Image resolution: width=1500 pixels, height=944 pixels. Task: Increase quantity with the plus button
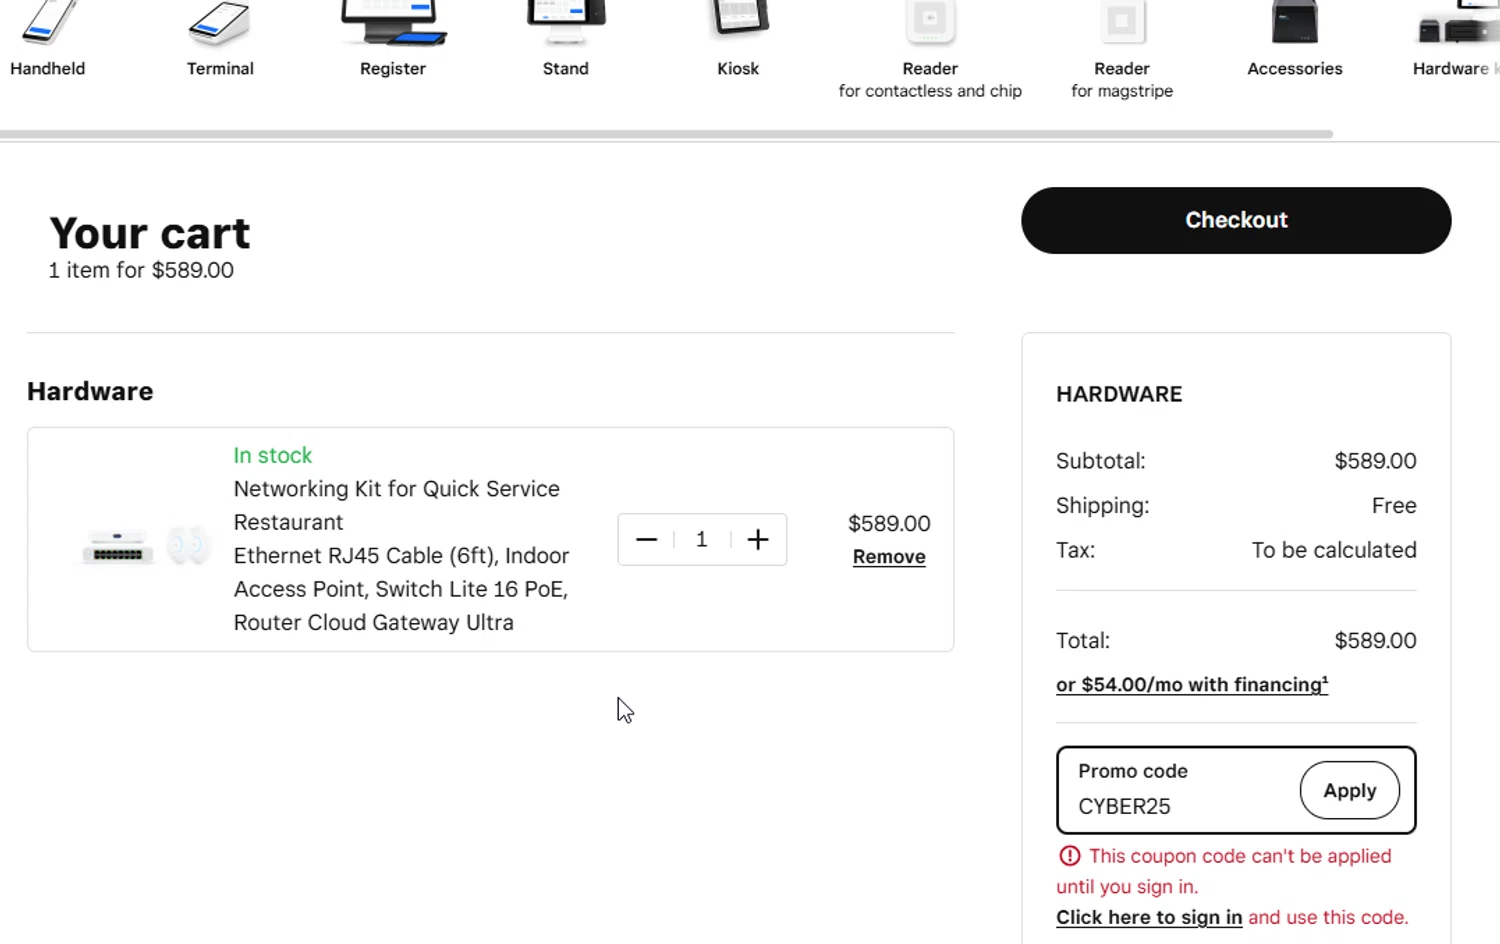coord(758,540)
